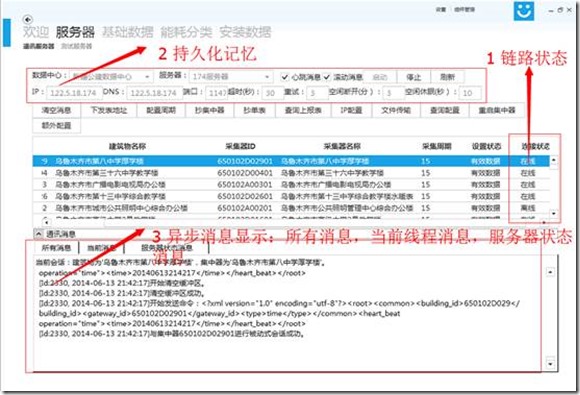Focus the 端口 input field
The image size is (580, 395).
pos(216,93)
